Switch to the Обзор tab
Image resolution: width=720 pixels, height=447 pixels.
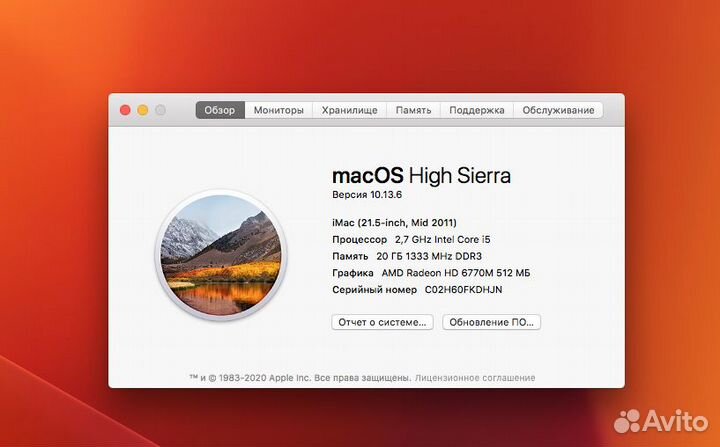220,110
